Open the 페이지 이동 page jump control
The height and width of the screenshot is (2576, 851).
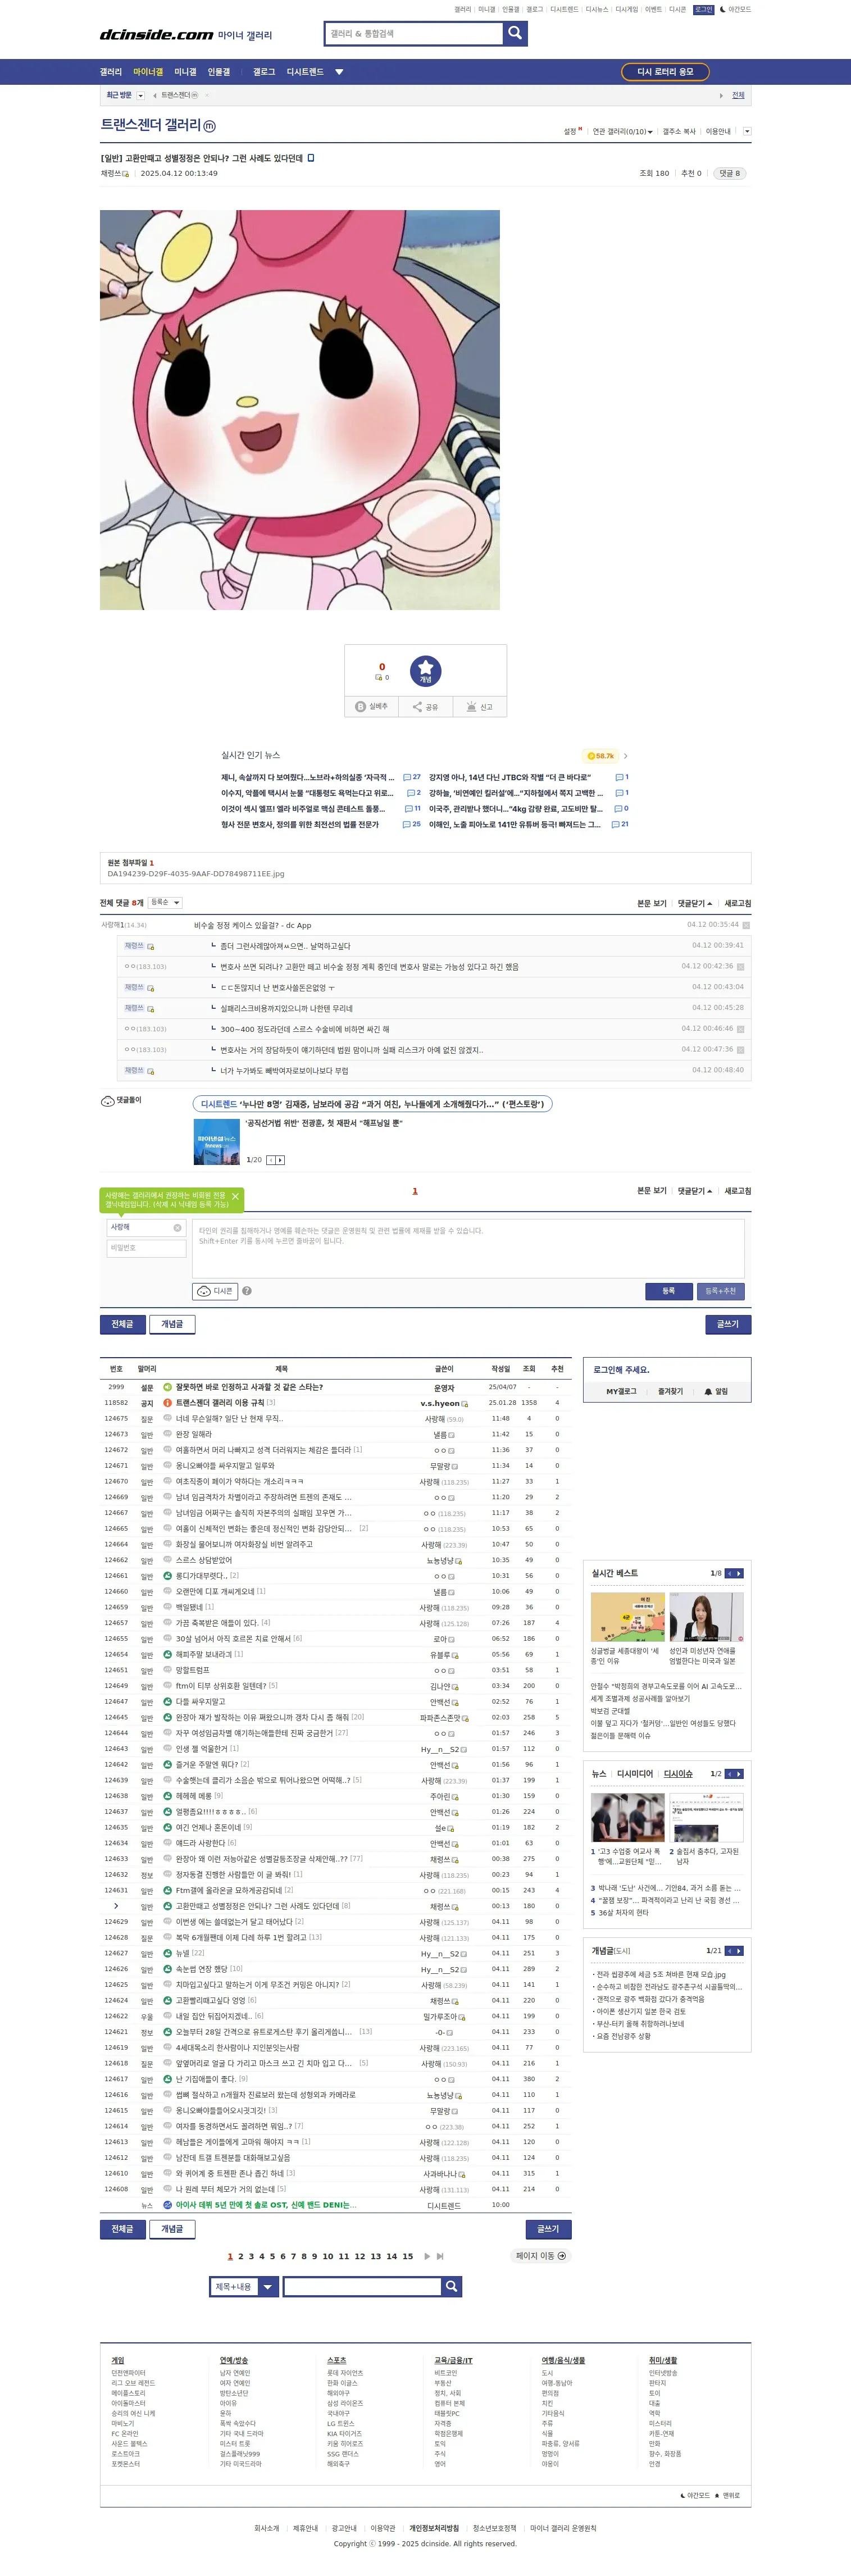coord(541,2256)
